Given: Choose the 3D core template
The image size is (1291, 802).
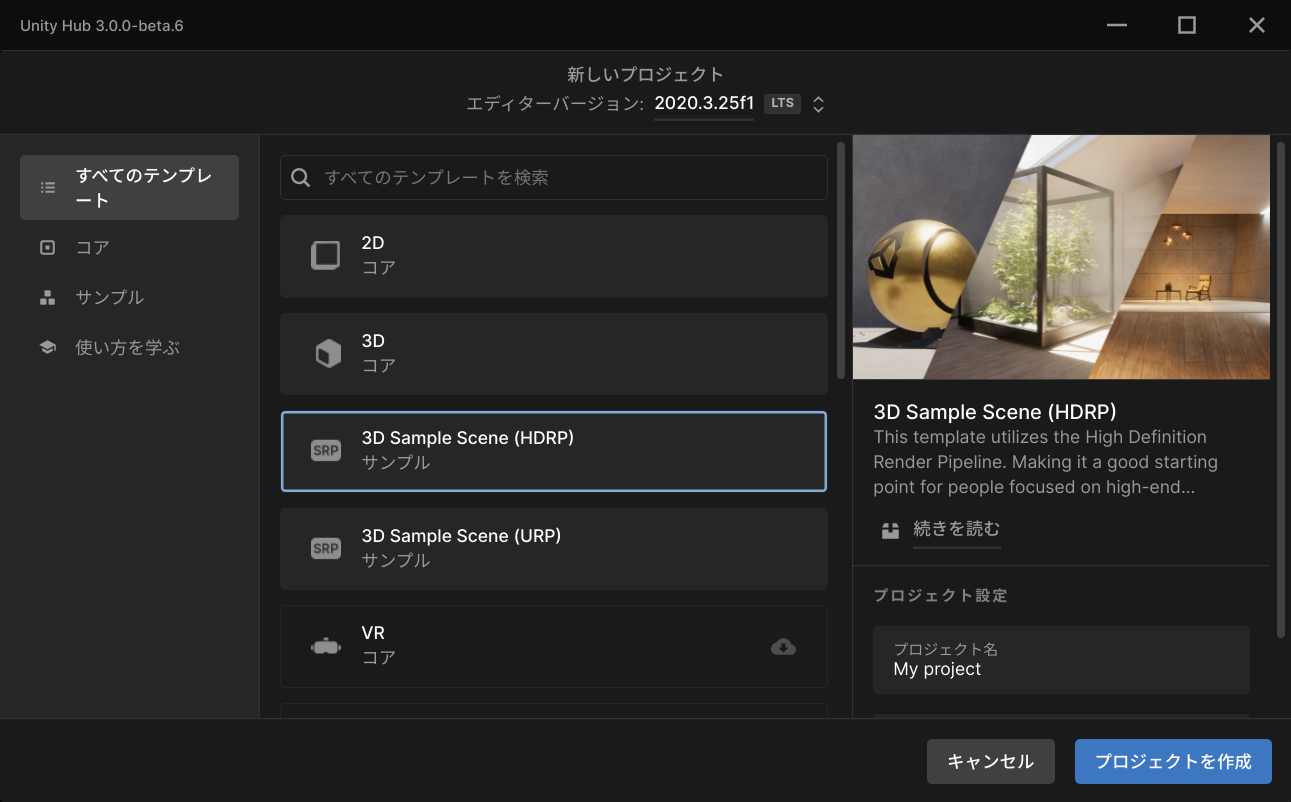Looking at the screenshot, I should point(554,354).
